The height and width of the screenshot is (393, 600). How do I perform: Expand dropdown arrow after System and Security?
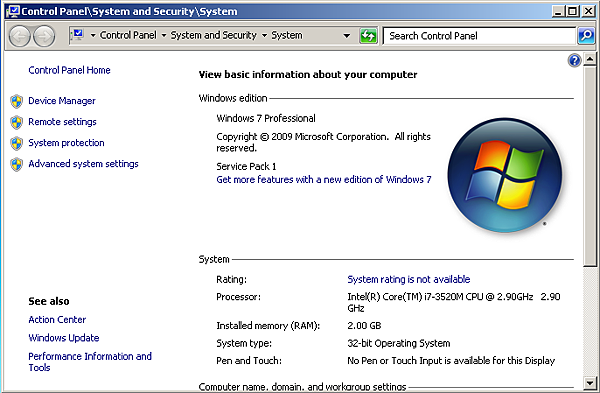pyautogui.click(x=264, y=36)
